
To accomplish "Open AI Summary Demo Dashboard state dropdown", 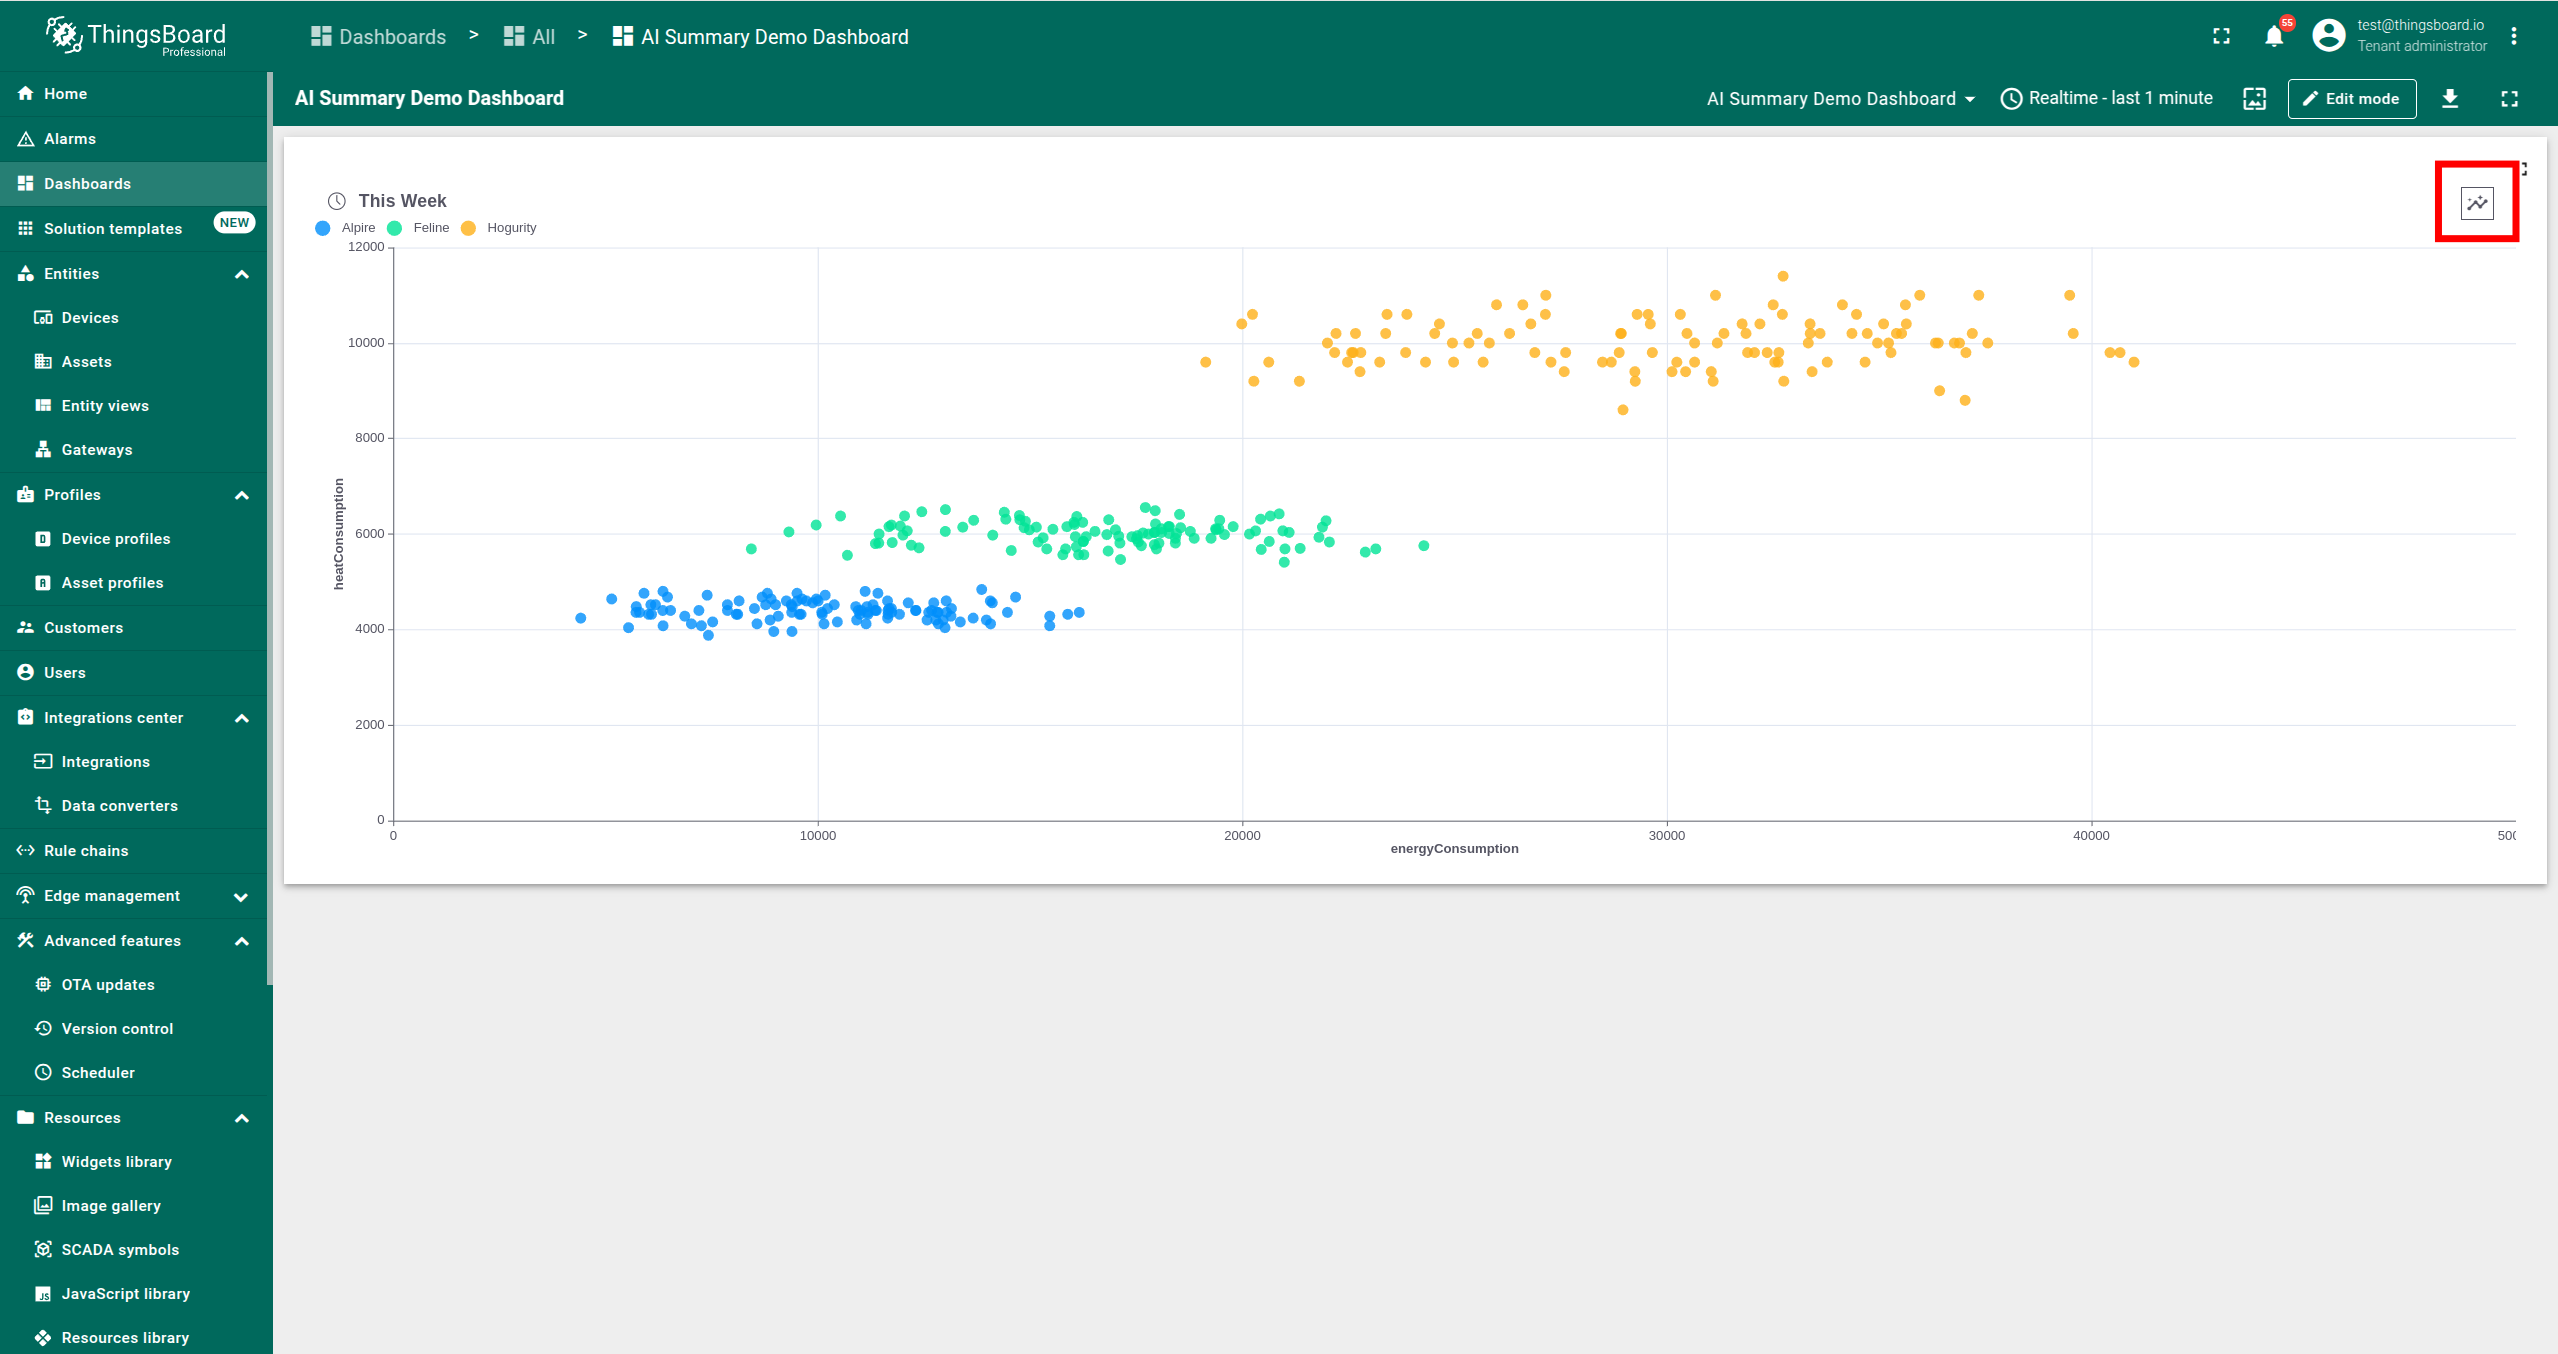I will [1840, 98].
